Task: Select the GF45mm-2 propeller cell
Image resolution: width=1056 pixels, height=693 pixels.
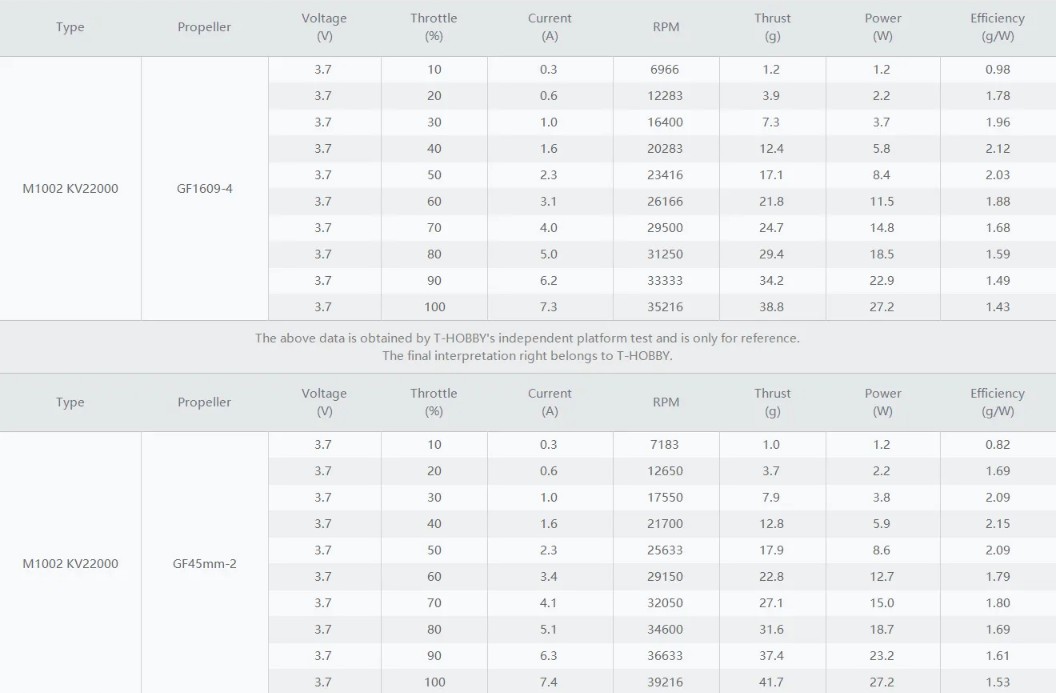Action: tap(204, 564)
